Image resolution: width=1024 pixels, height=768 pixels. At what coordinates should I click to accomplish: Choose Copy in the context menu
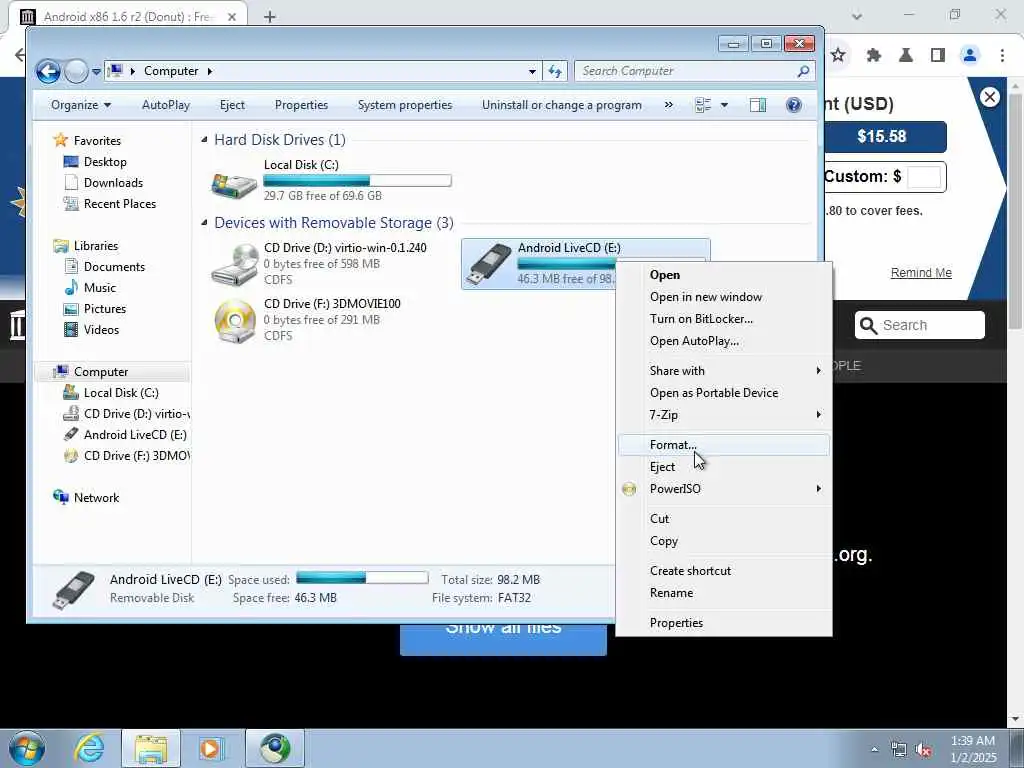(x=664, y=541)
